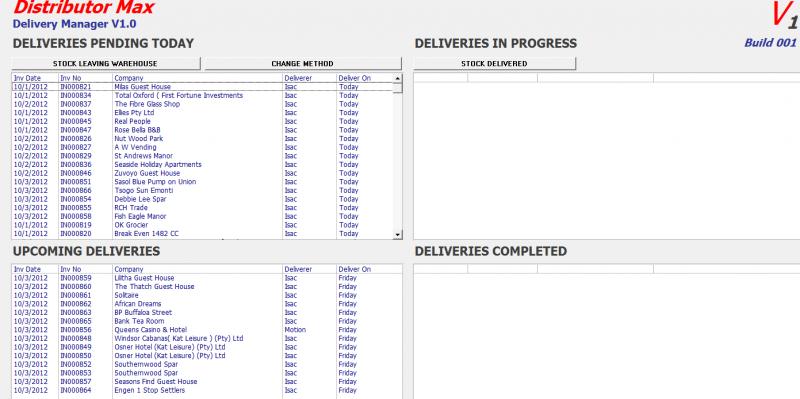Select the Engen 1 Stop Settlers row
Viewport: 800px width, 399px height.
207,391
